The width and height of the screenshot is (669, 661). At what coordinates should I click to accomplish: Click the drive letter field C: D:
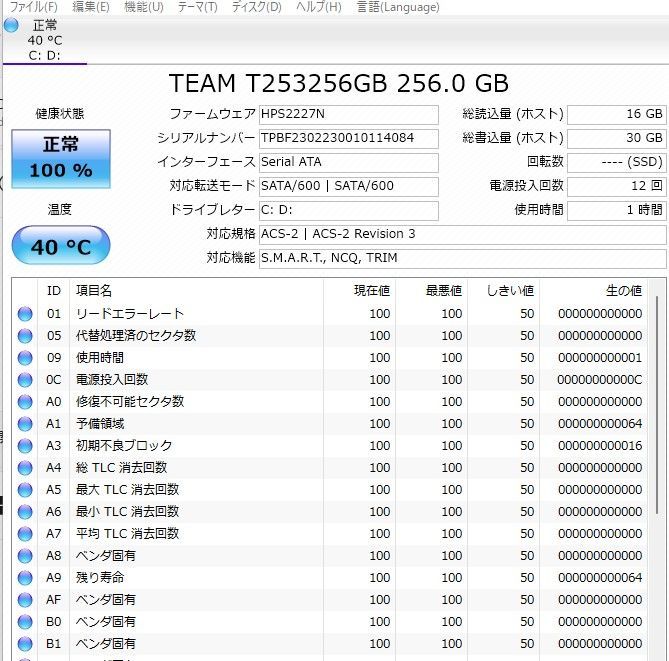[x=349, y=210]
